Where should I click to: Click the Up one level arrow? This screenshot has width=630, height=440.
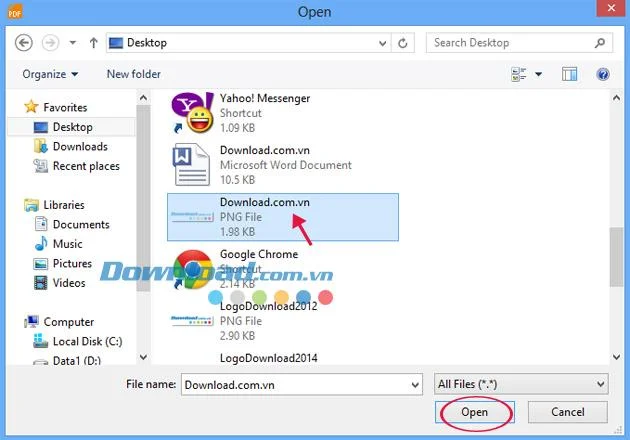[x=94, y=43]
